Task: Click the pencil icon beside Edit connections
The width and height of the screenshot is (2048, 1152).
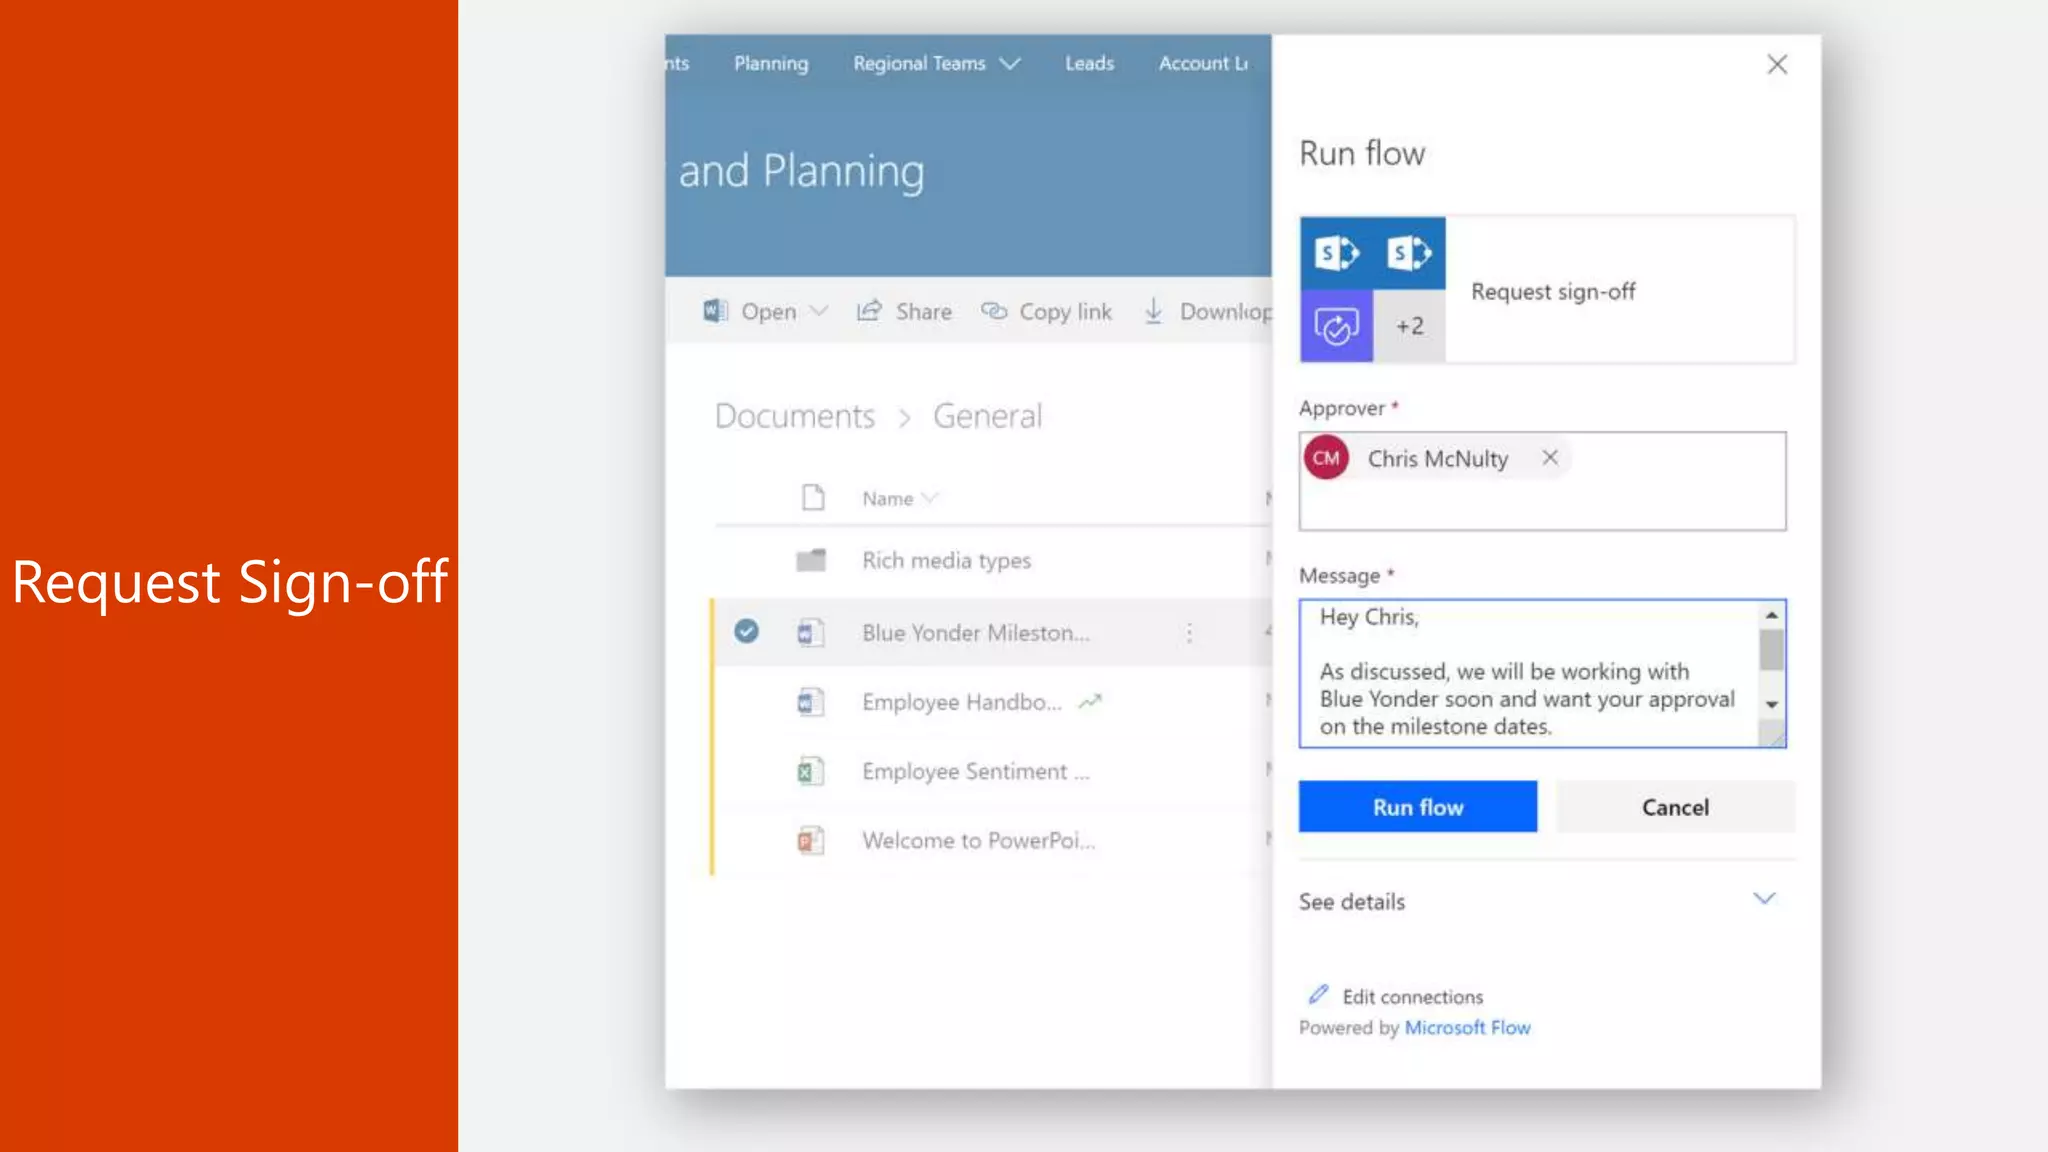Action: [1318, 995]
